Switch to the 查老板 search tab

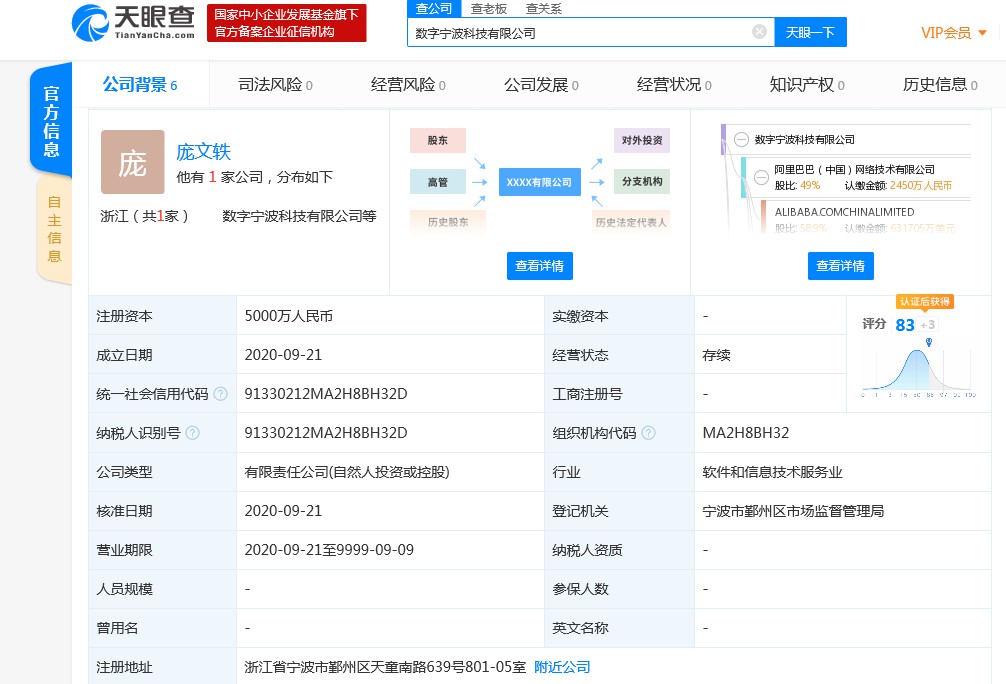(489, 8)
